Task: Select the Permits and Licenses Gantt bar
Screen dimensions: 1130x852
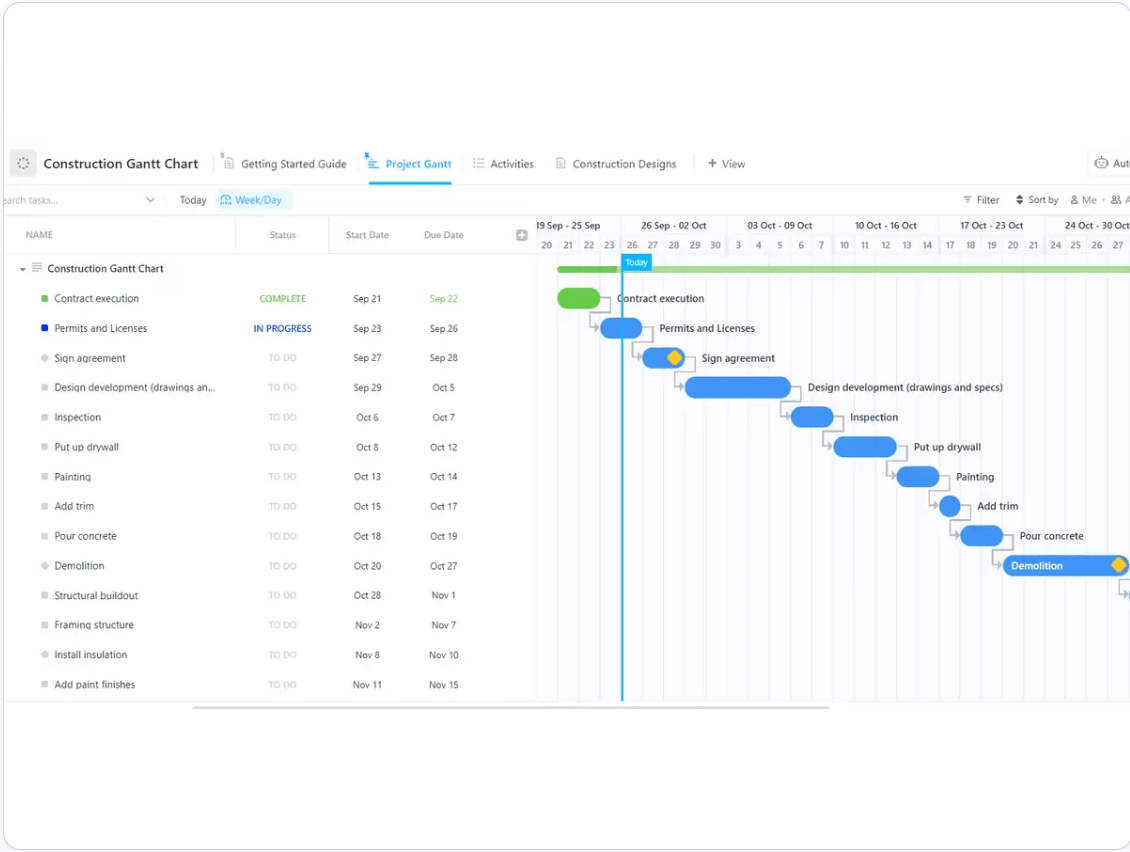Action: click(x=621, y=328)
